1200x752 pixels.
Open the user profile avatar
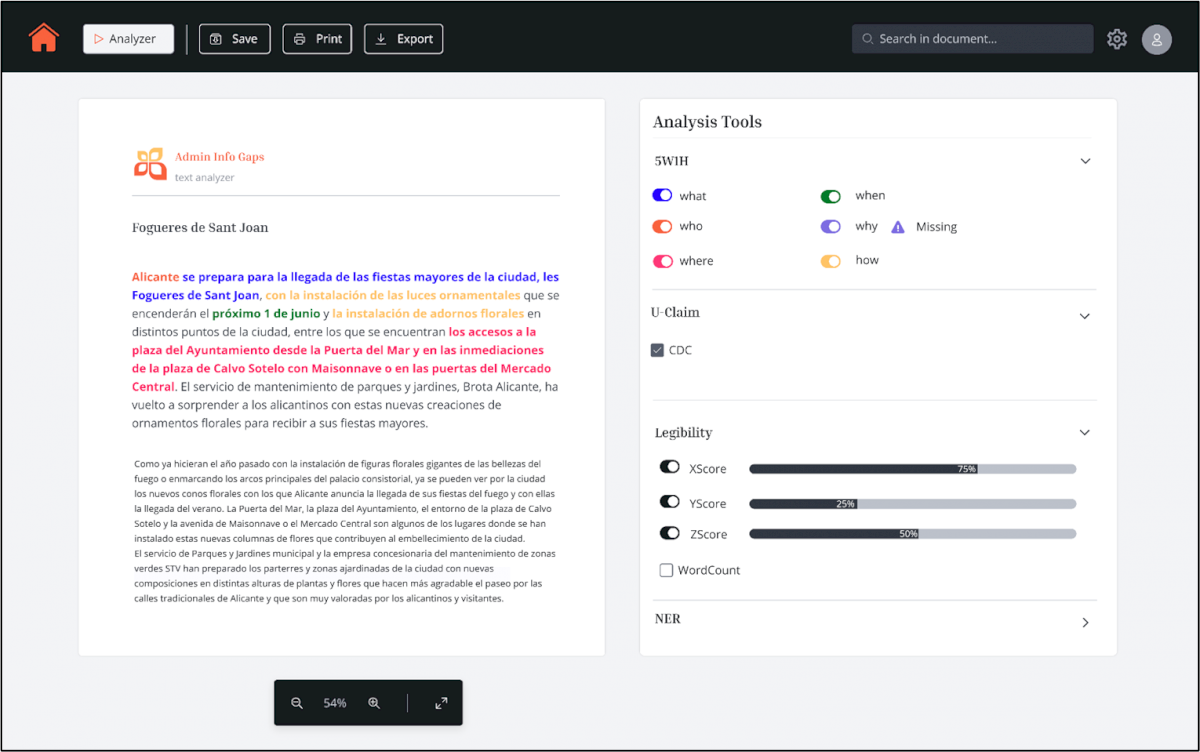click(1157, 39)
